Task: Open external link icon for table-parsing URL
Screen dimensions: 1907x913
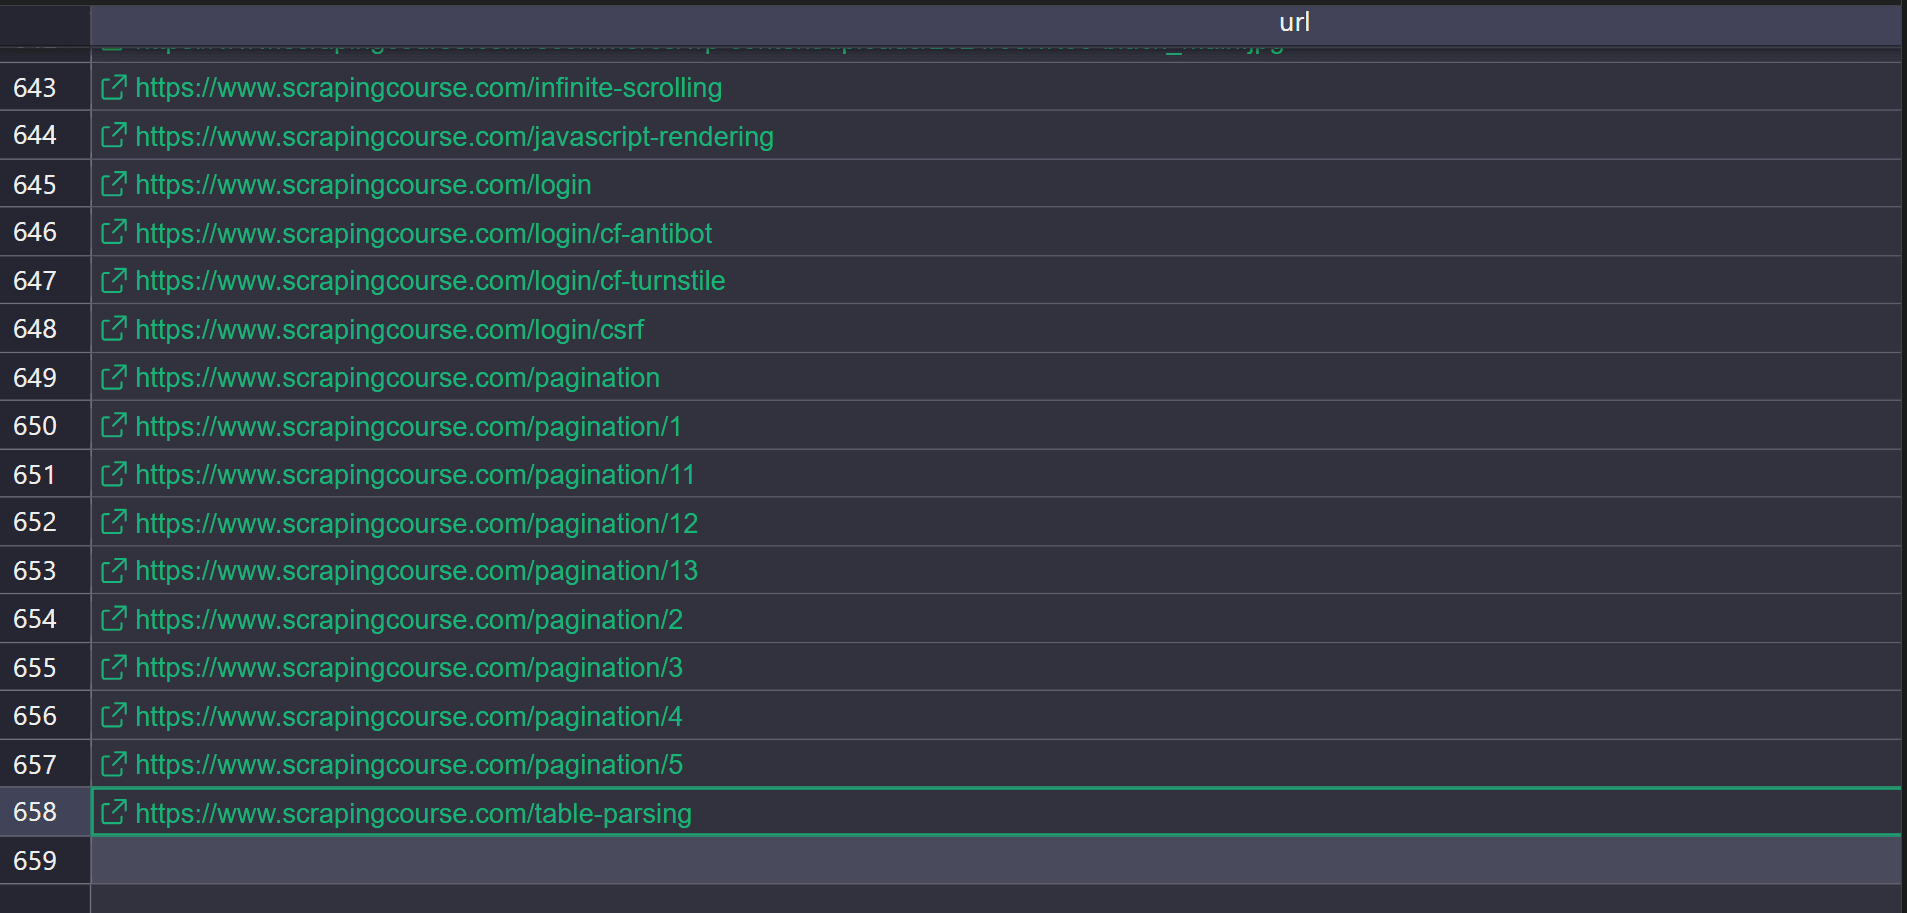Action: 114,812
